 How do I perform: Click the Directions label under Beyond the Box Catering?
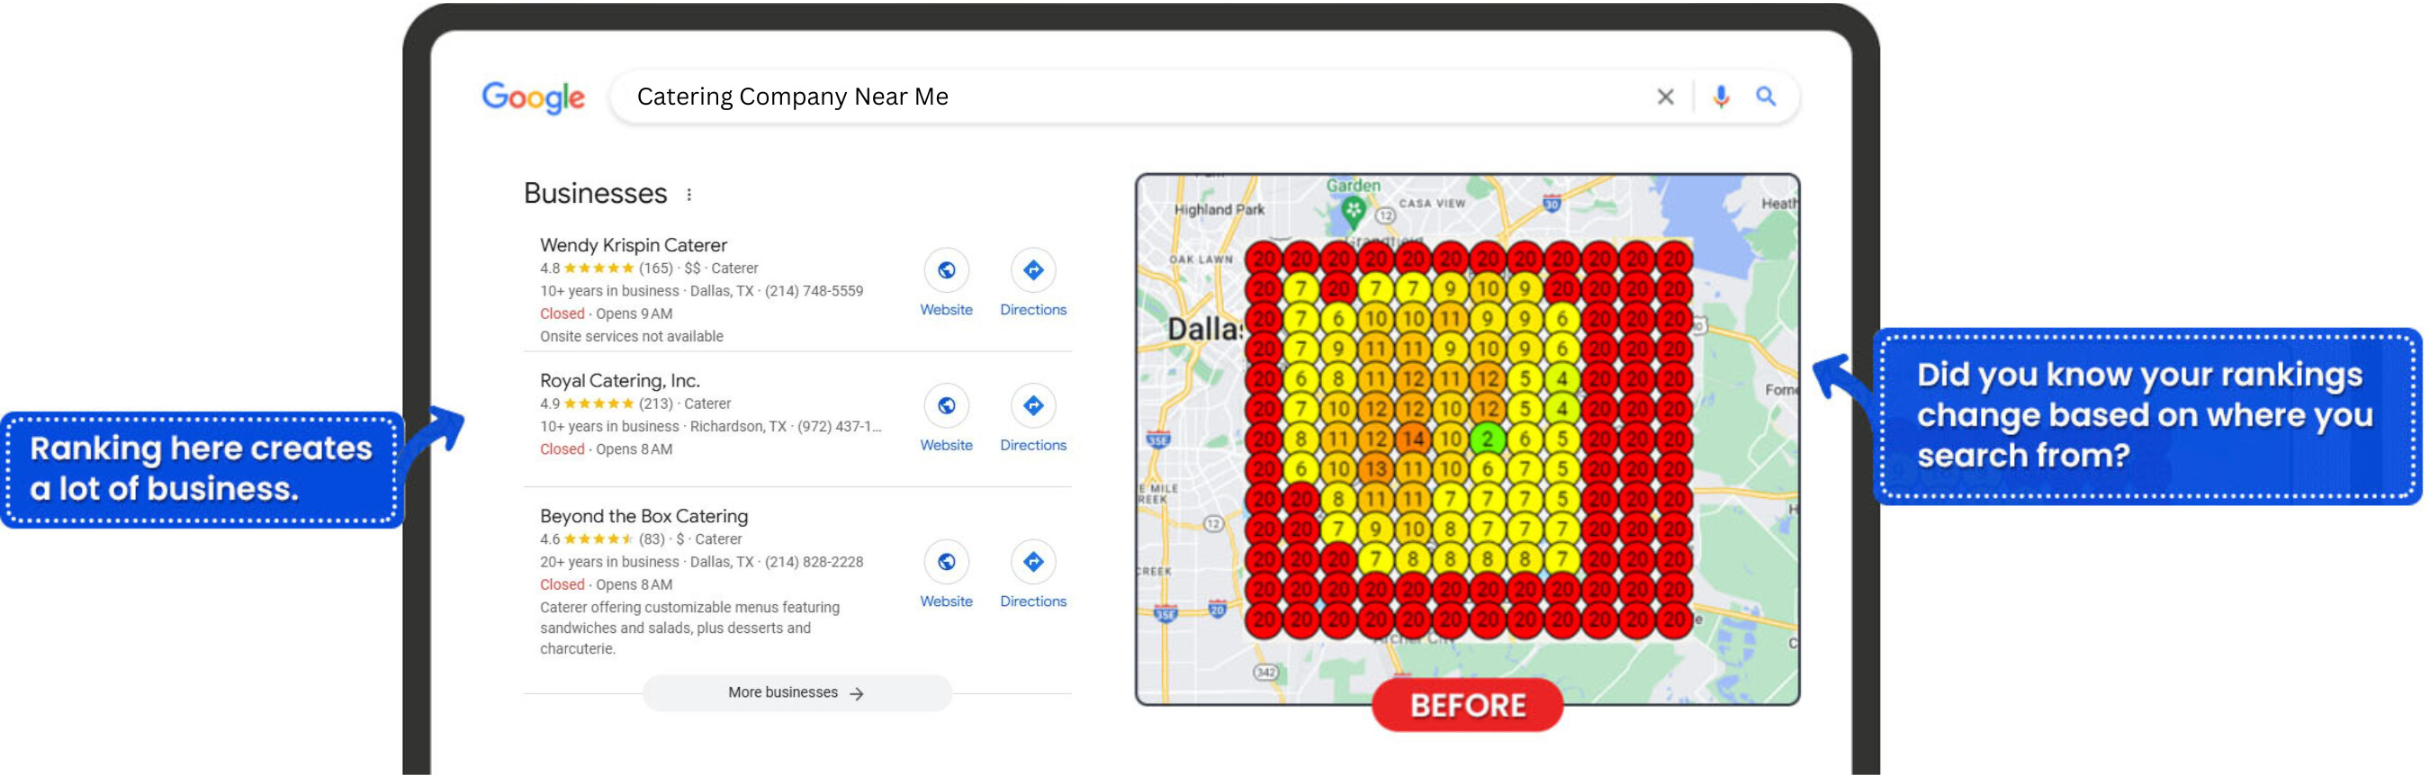coord(1033,601)
